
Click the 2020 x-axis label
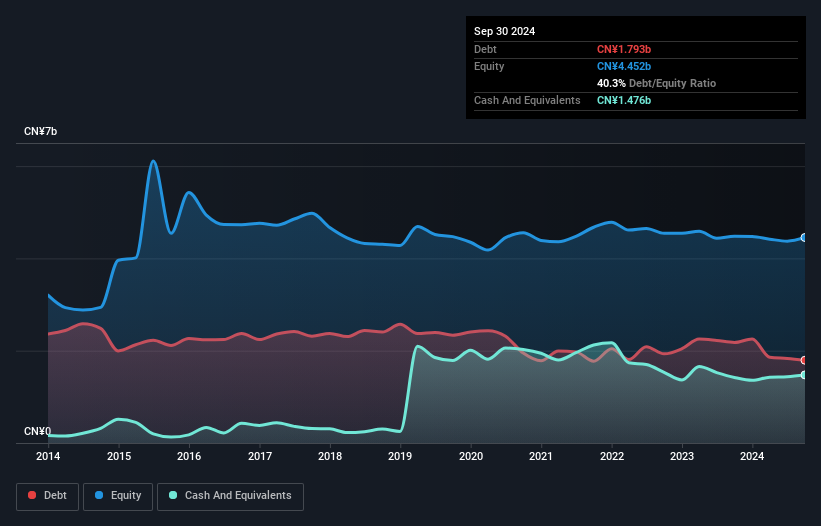pos(471,456)
